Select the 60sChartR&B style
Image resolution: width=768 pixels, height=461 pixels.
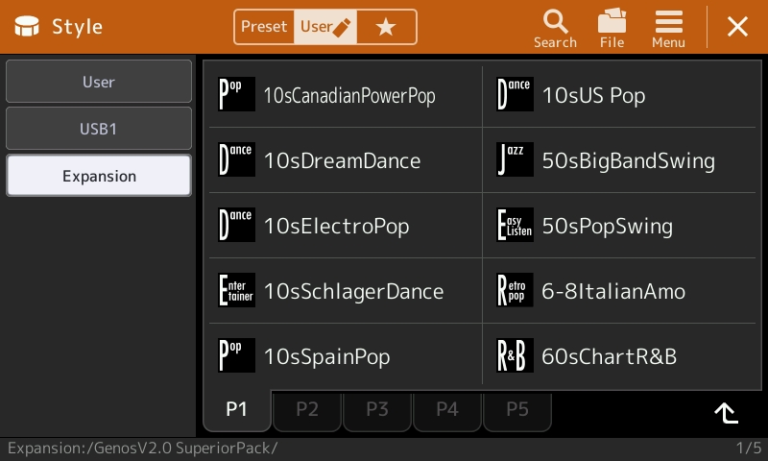[620, 356]
